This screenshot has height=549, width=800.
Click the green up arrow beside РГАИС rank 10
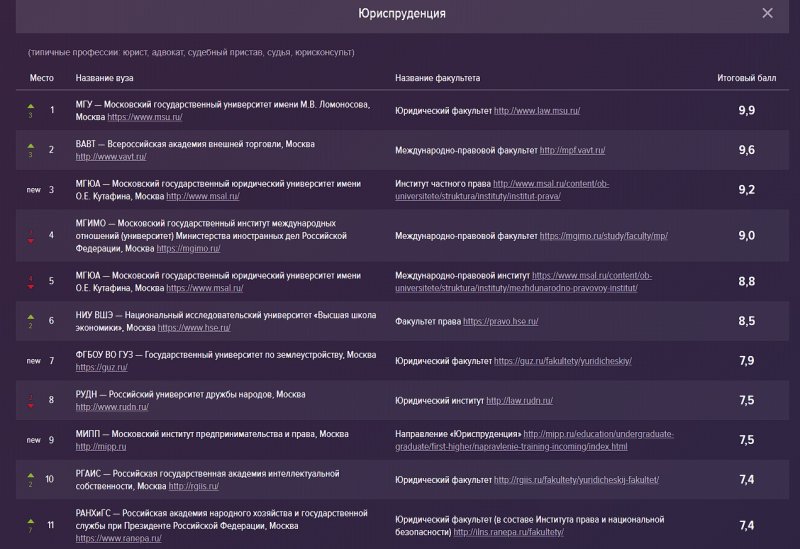(31, 476)
